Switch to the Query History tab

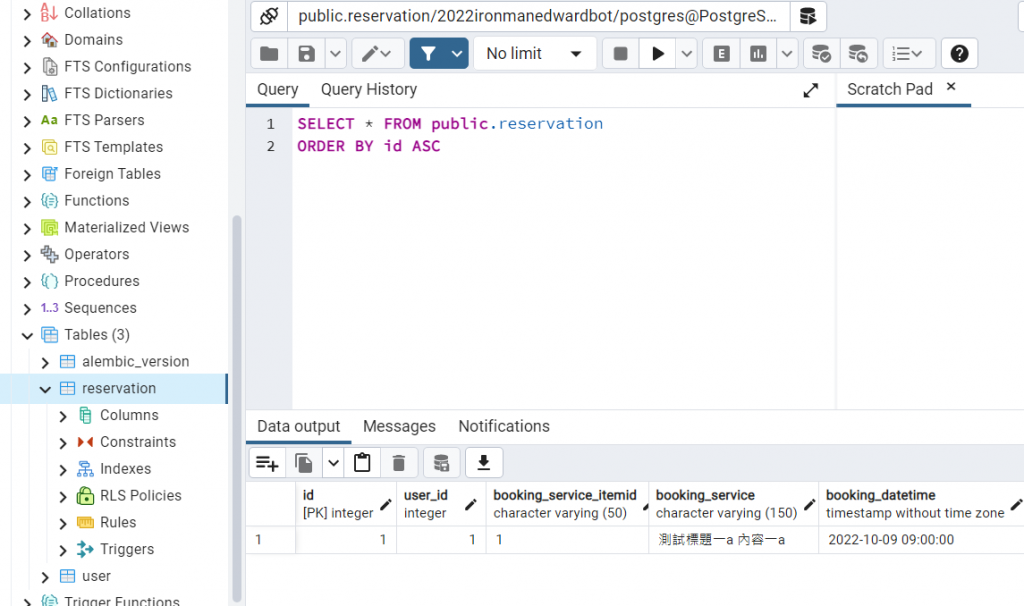click(x=369, y=89)
